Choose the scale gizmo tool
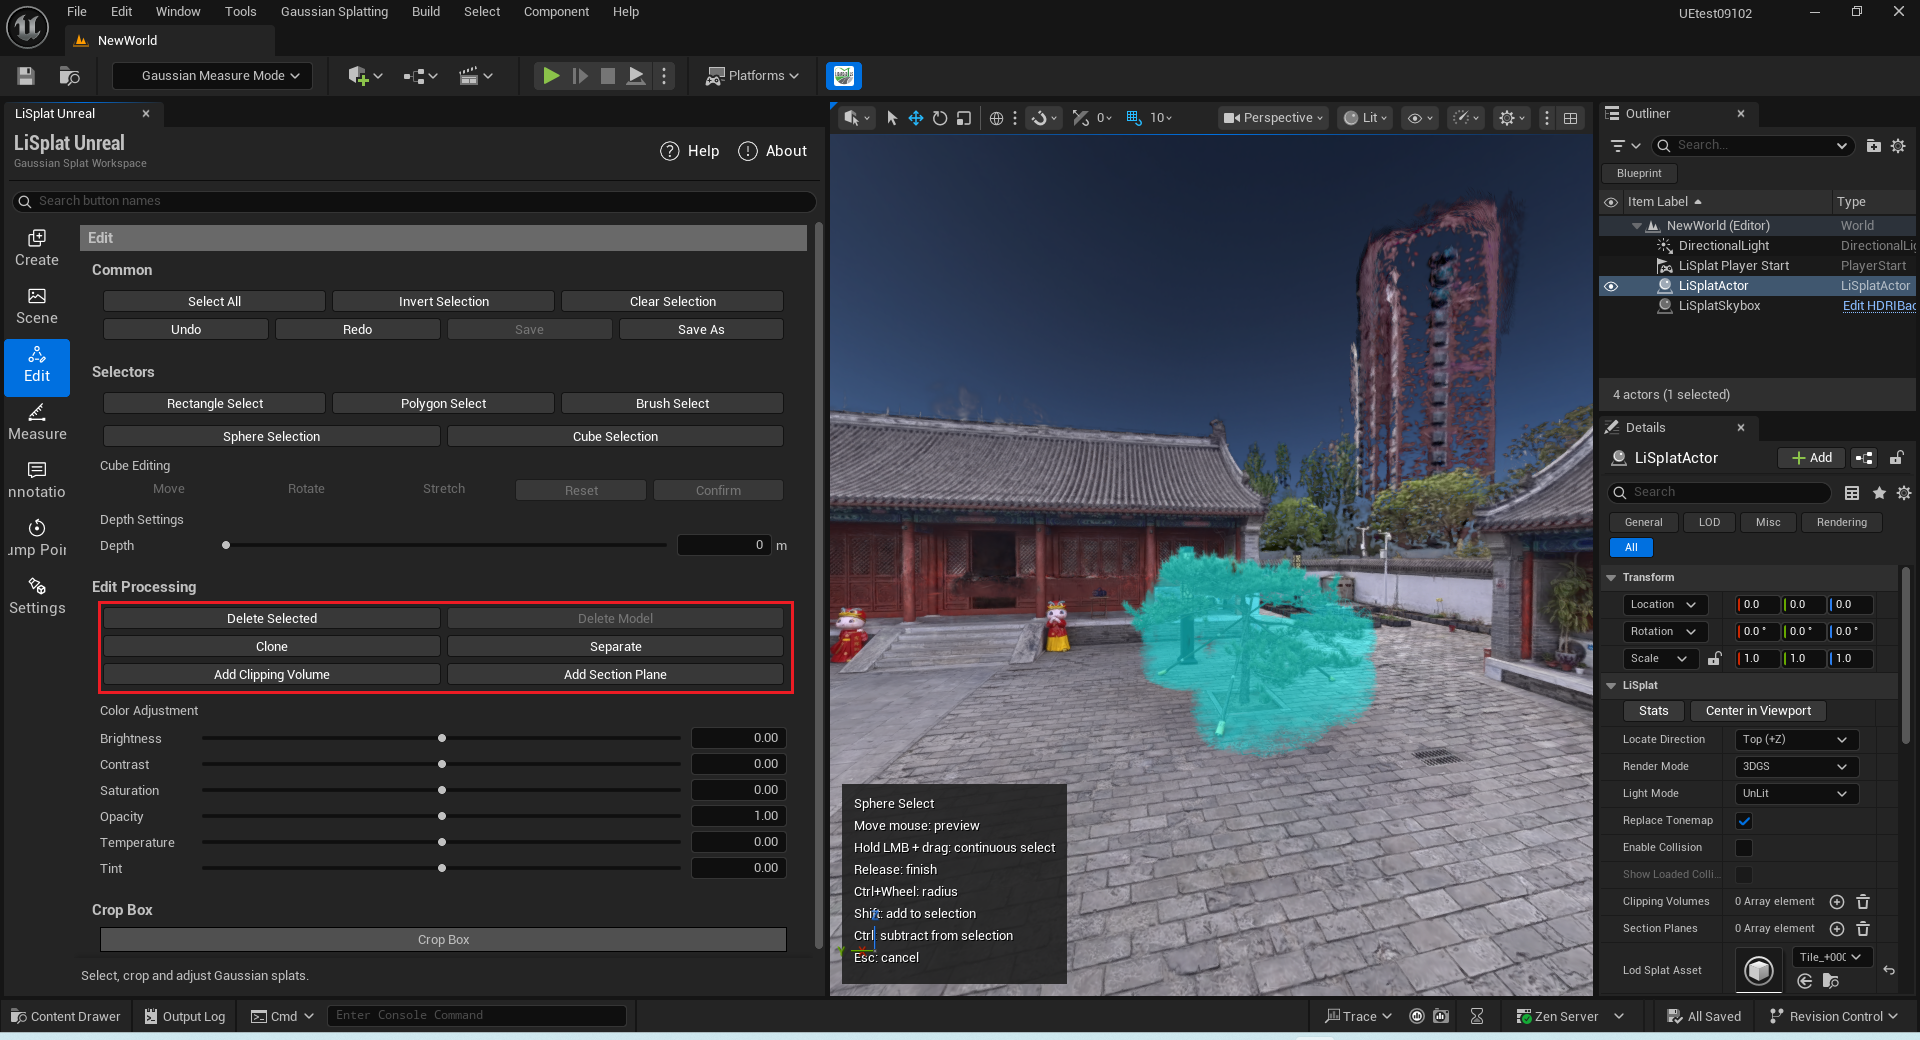 (964, 118)
